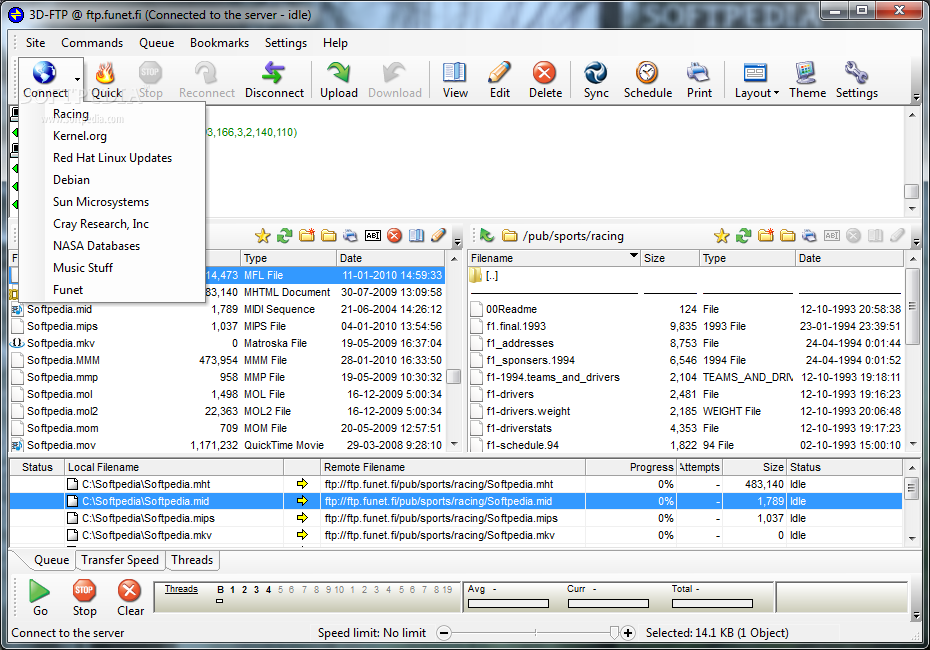Click the Delete red X toolbar icon
This screenshot has width=930, height=650.
point(544,73)
